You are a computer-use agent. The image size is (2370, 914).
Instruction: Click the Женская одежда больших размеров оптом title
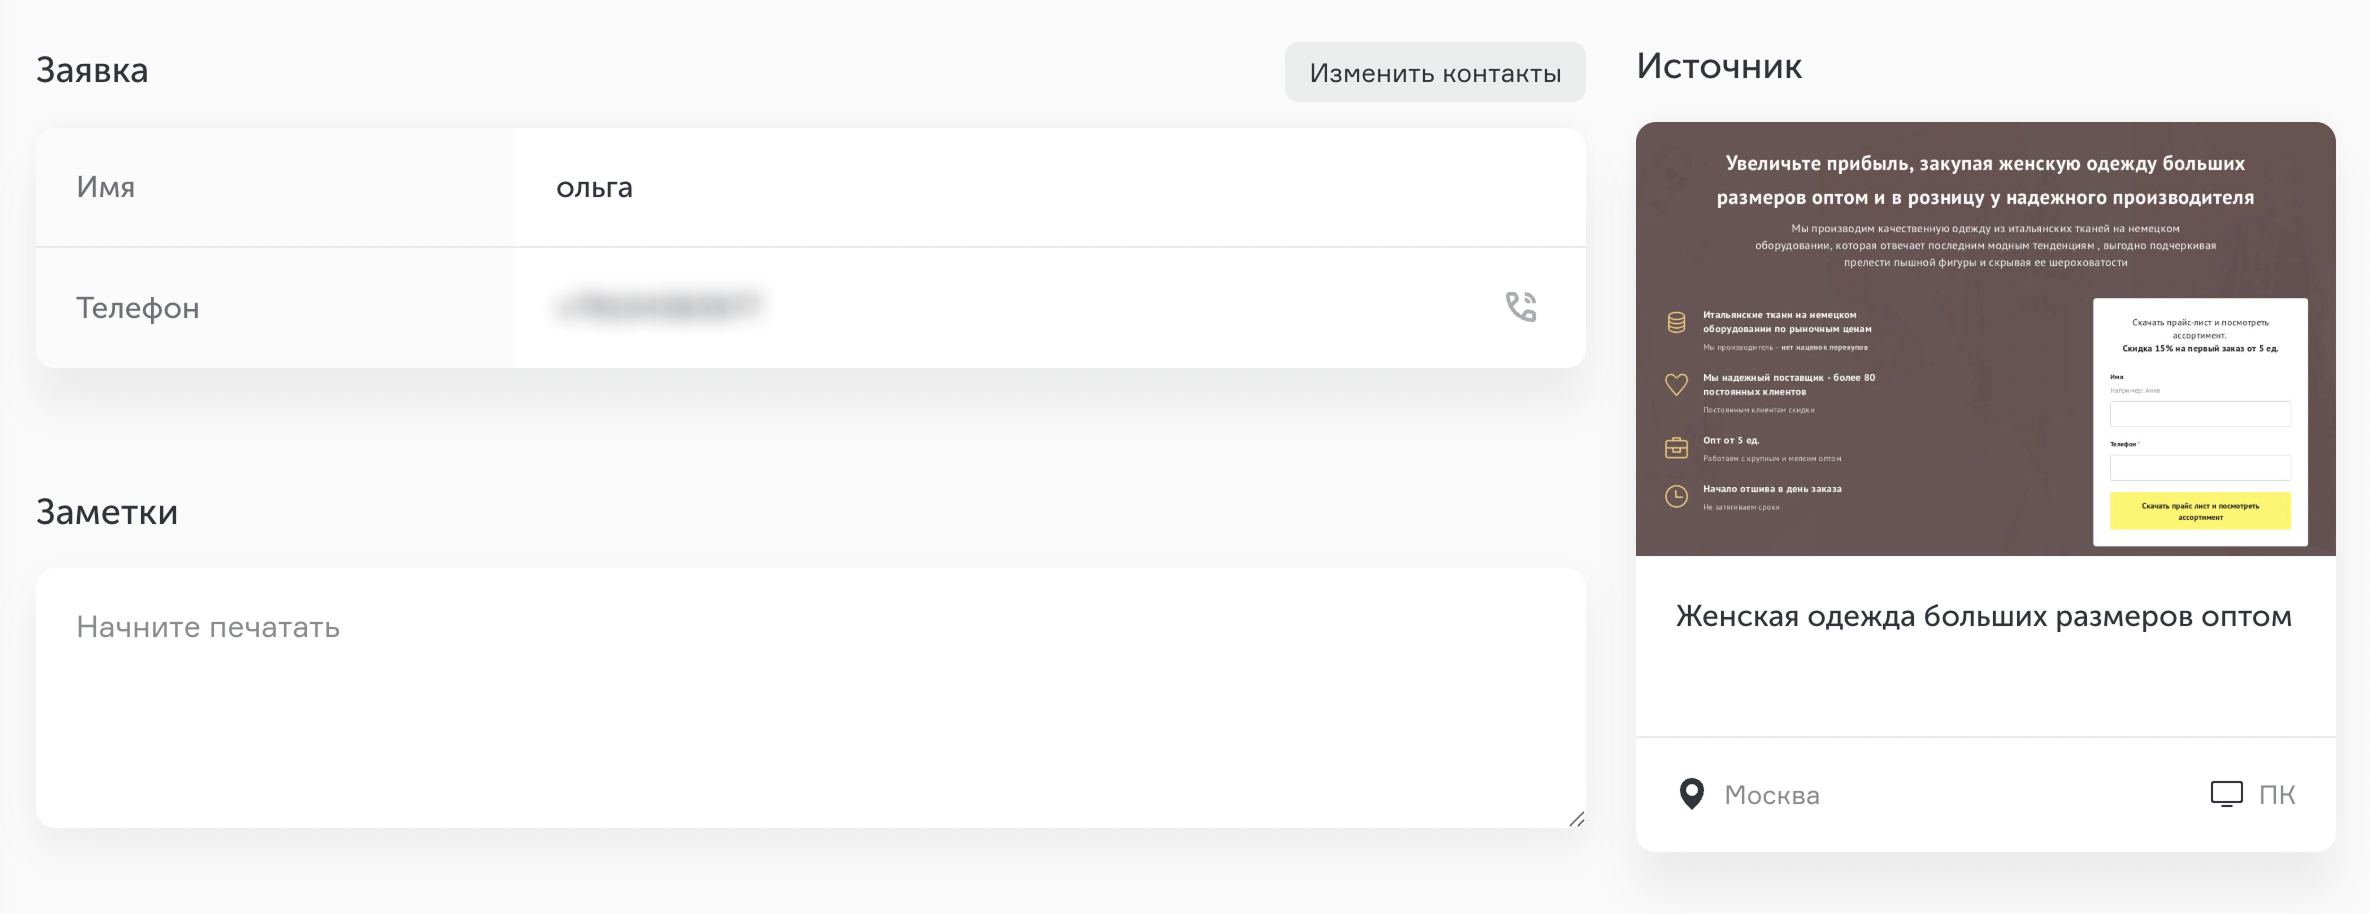coord(1984,617)
